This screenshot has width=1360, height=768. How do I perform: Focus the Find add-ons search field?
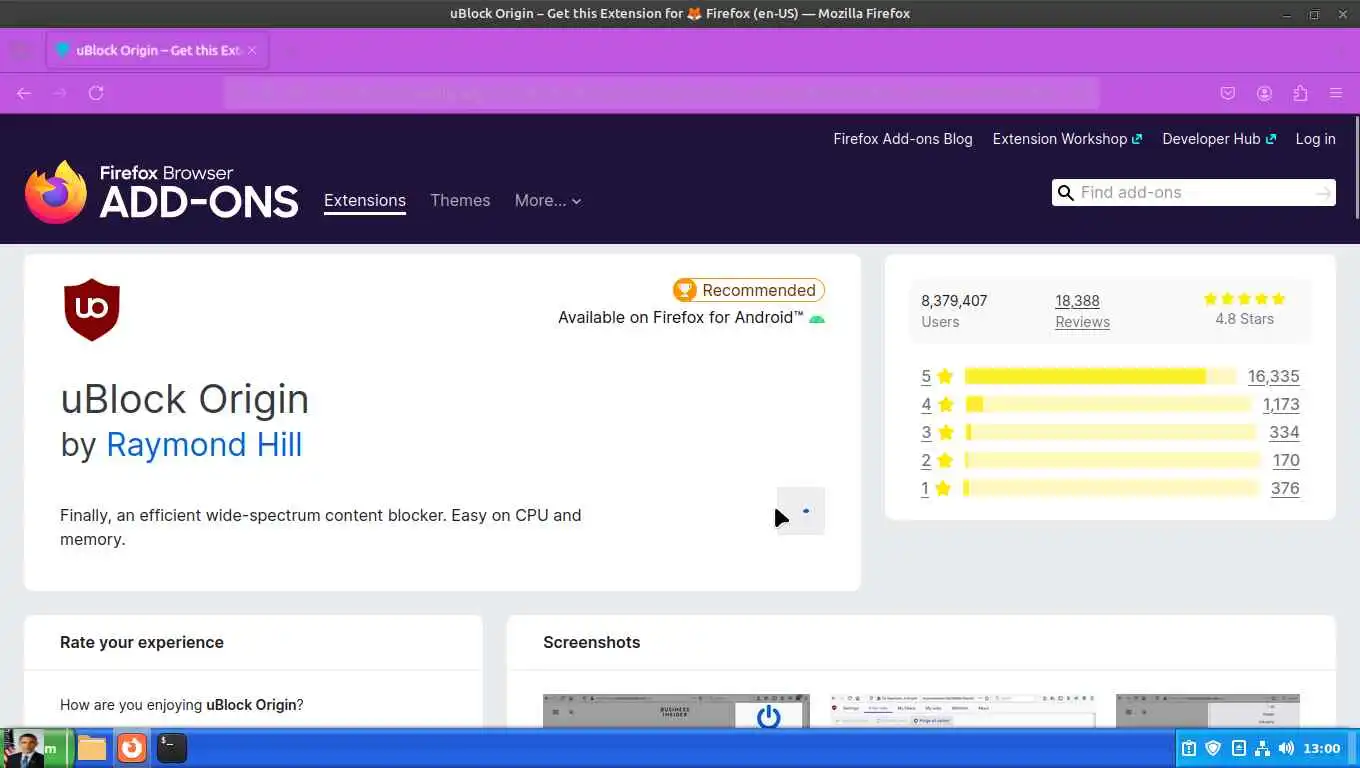(1194, 193)
